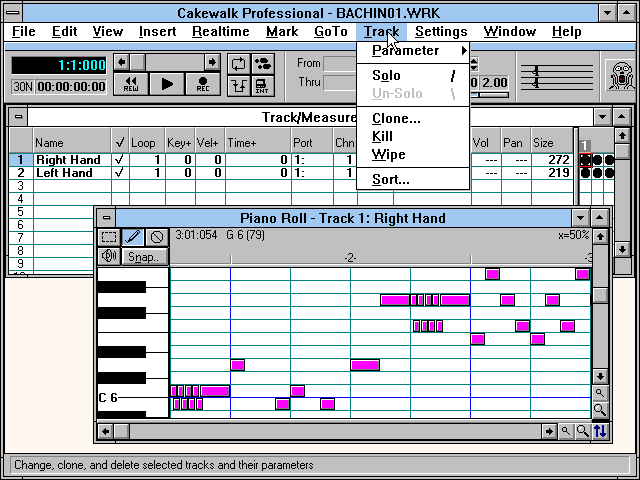Viewport: 640px width, 480px height.
Task: Select the Piano Roll eraser tool
Action: 157,237
